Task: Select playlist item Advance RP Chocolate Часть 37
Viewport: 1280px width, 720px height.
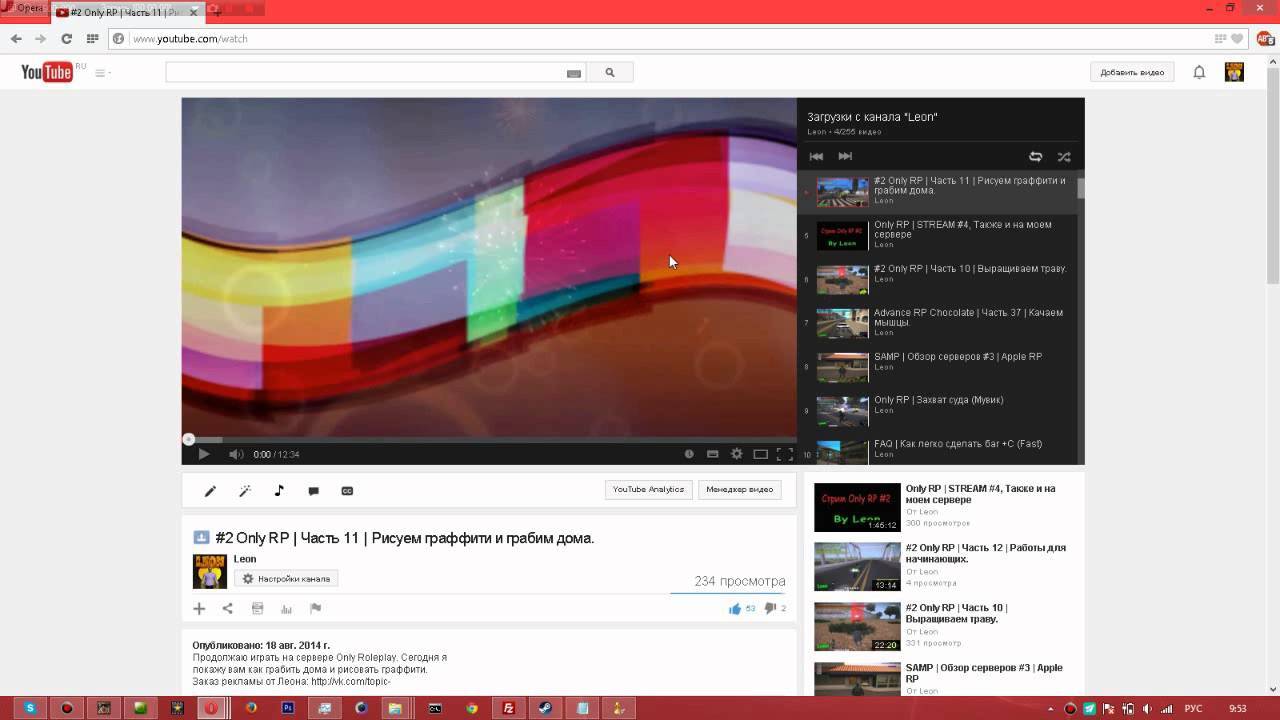Action: click(938, 322)
